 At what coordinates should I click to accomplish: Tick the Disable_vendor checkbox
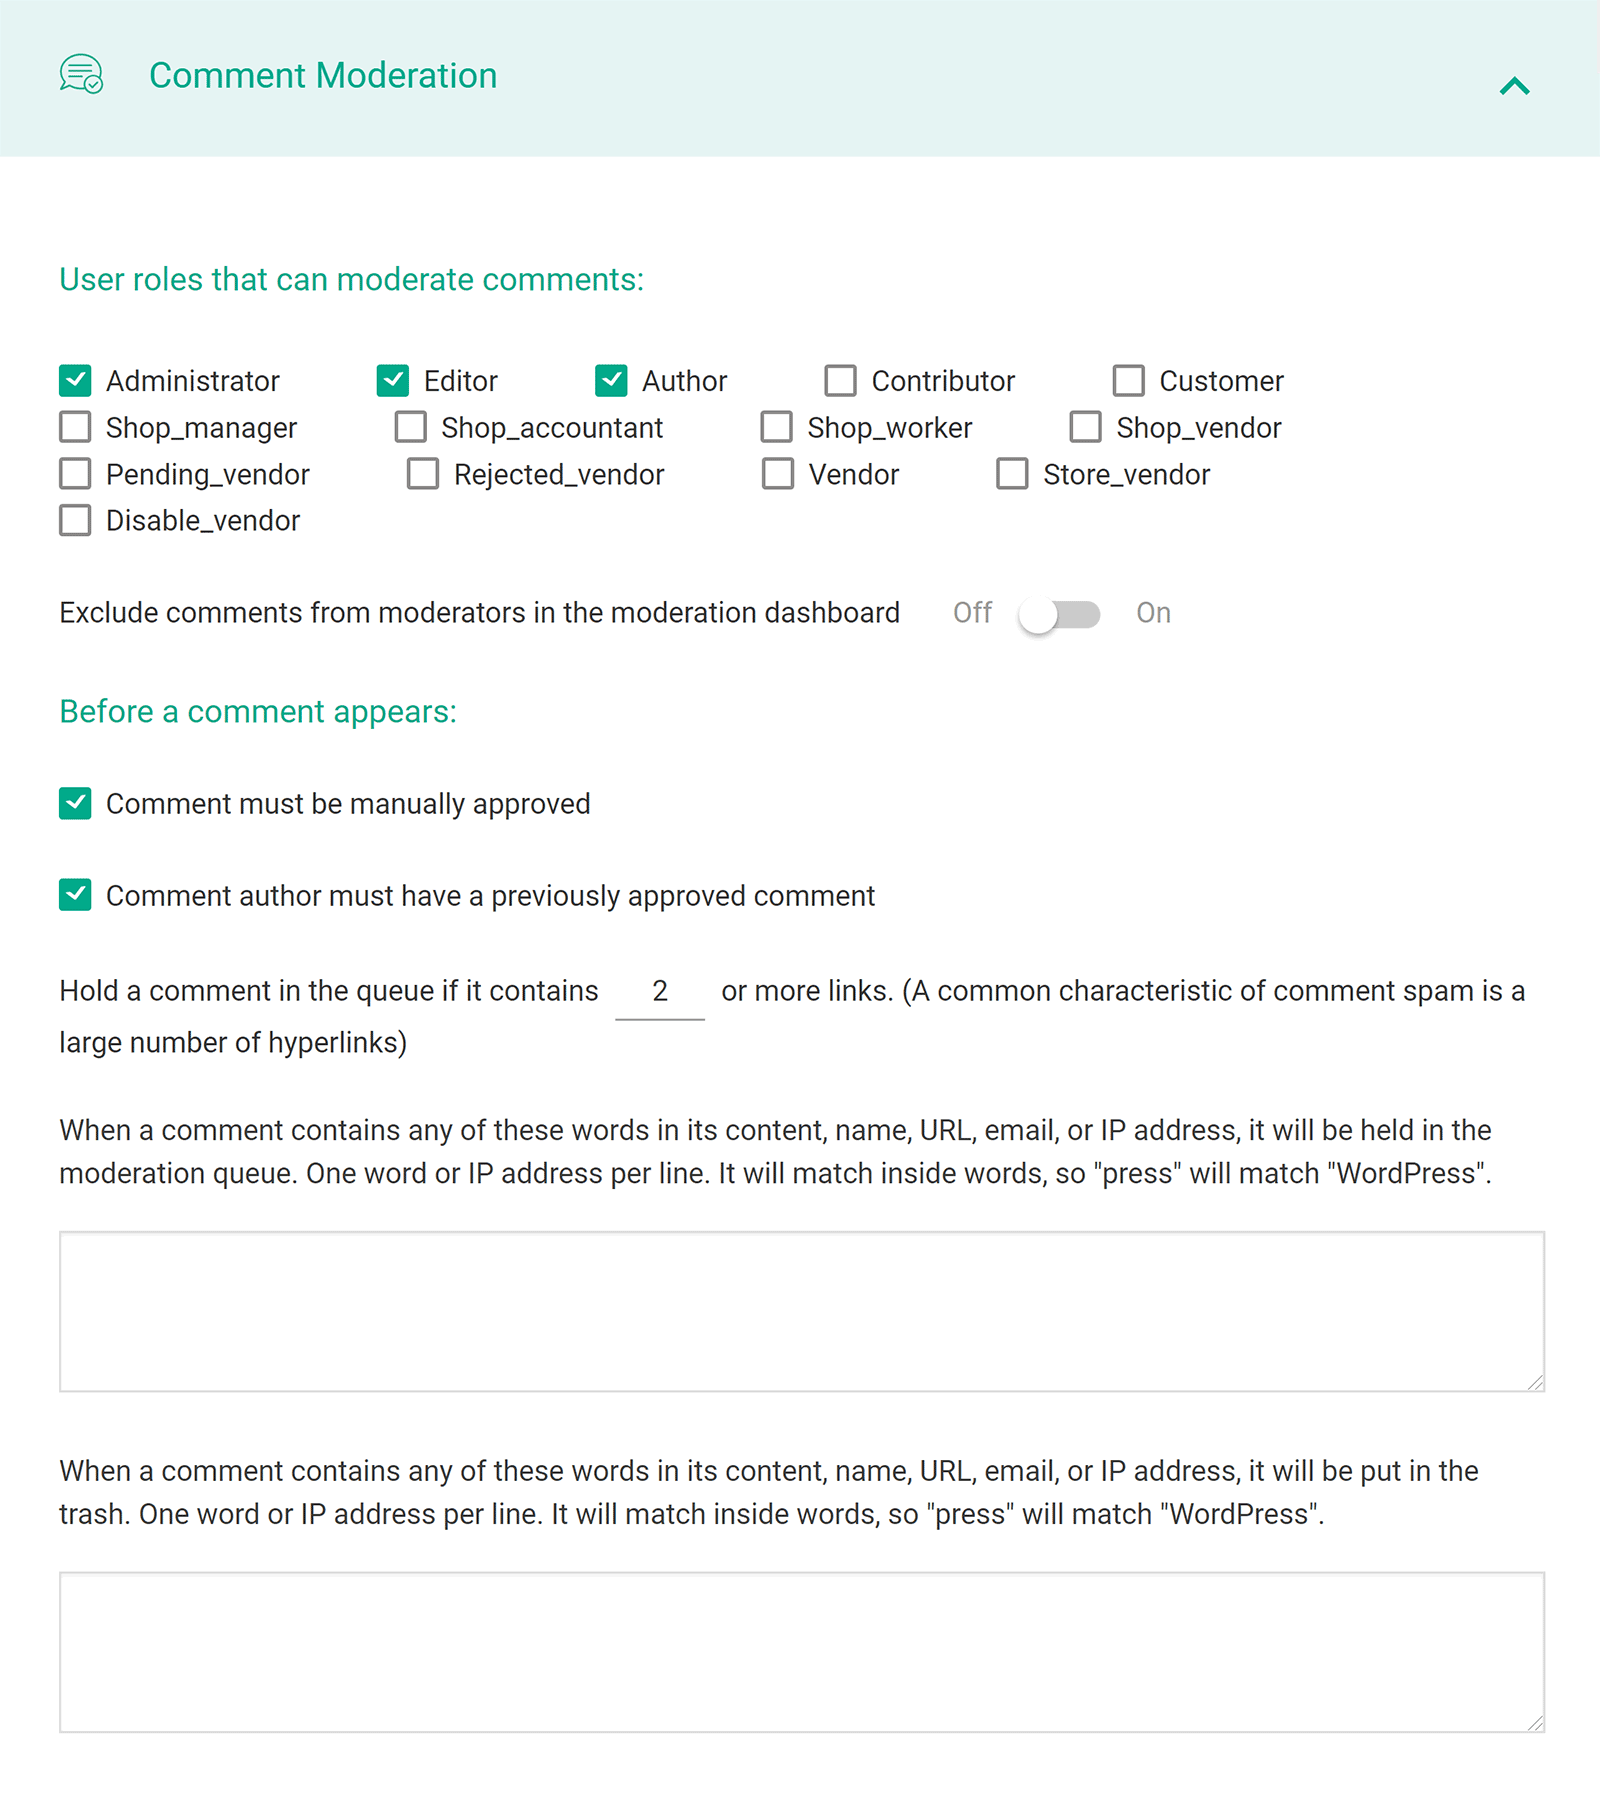tap(75, 520)
